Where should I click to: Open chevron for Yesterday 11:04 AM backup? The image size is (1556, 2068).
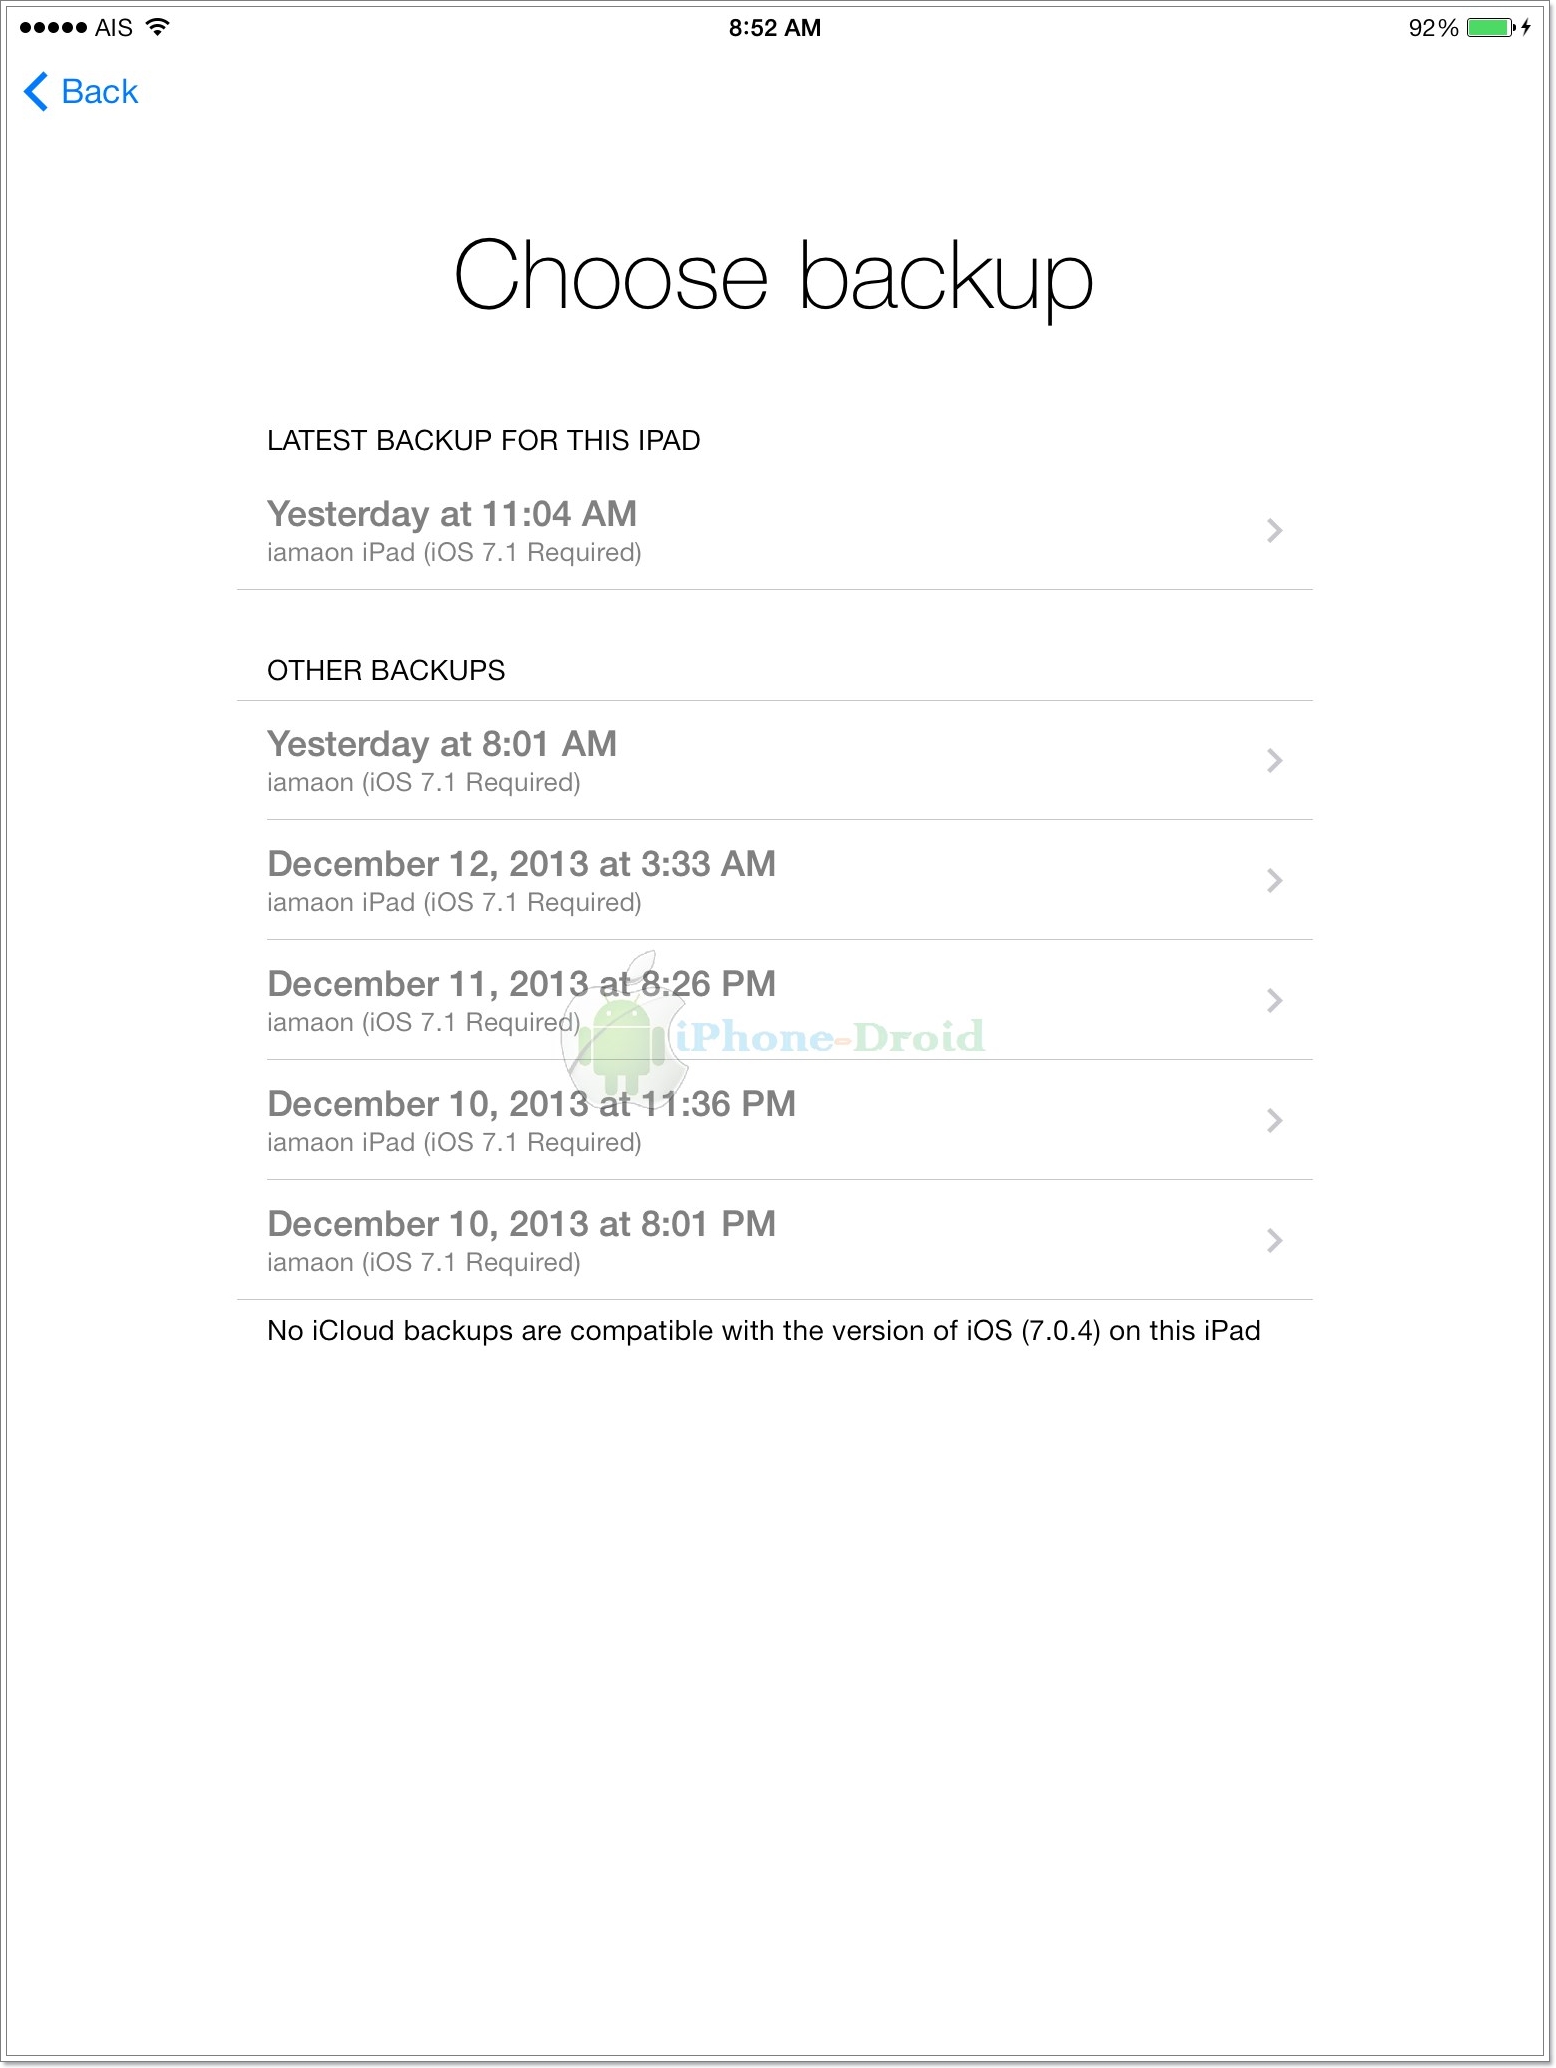1274,531
